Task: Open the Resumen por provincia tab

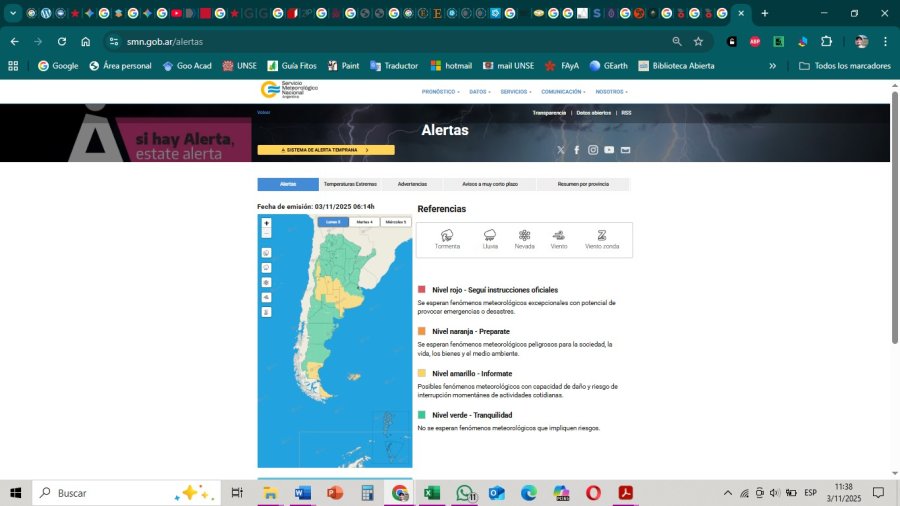Action: (583, 184)
